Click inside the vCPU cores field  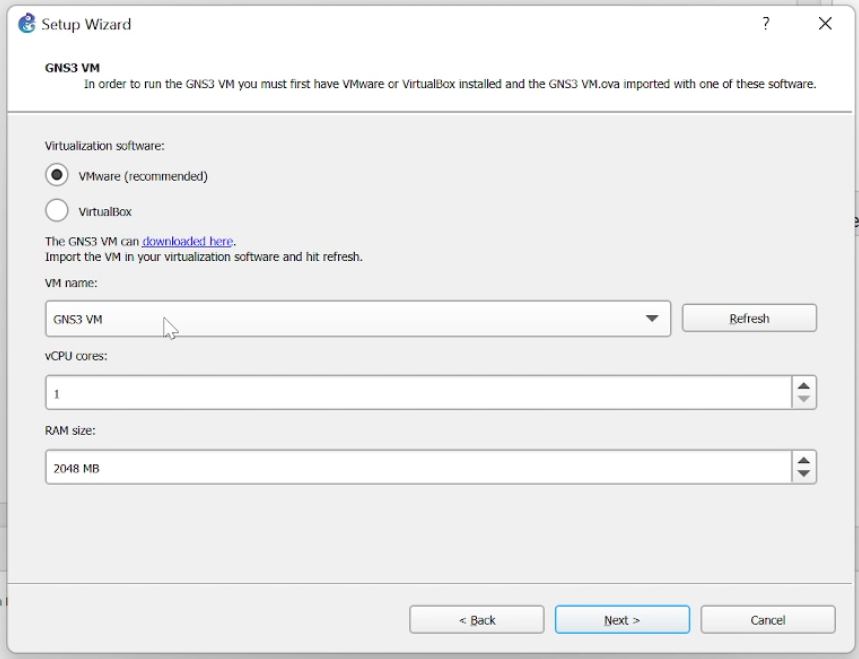coord(419,393)
